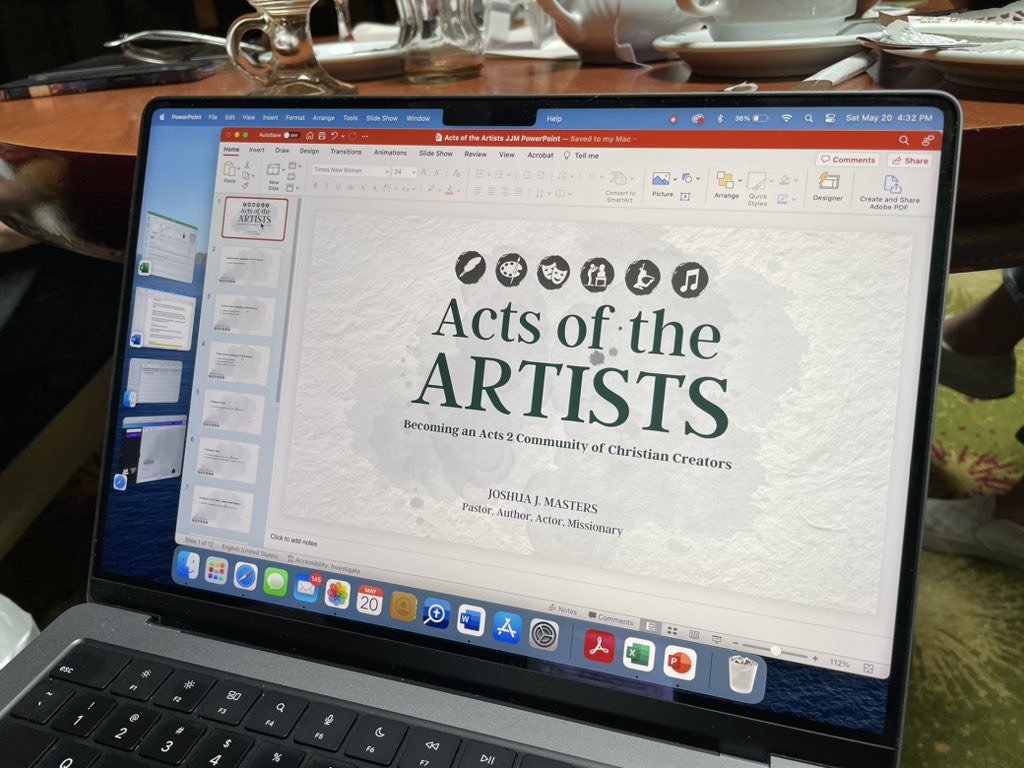Click the Wi-Fi icon in menu bar
This screenshot has height=768, width=1024.
click(786, 118)
